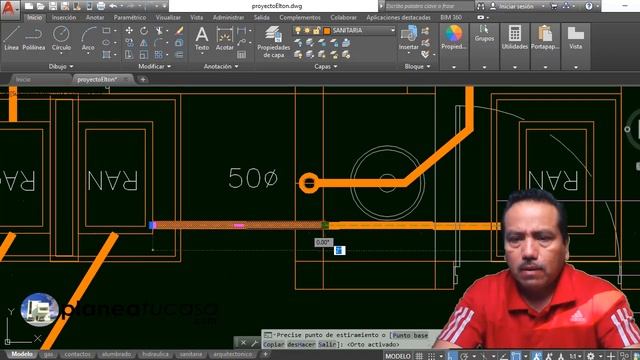This screenshot has width=640, height=360.
Task: Undo last action in quick access toolbar
Action: [x=113, y=6]
